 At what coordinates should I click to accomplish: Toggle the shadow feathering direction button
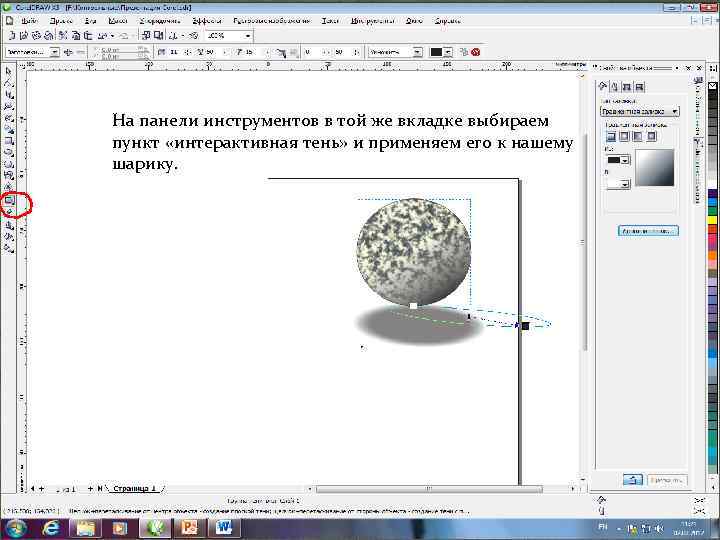pos(281,52)
